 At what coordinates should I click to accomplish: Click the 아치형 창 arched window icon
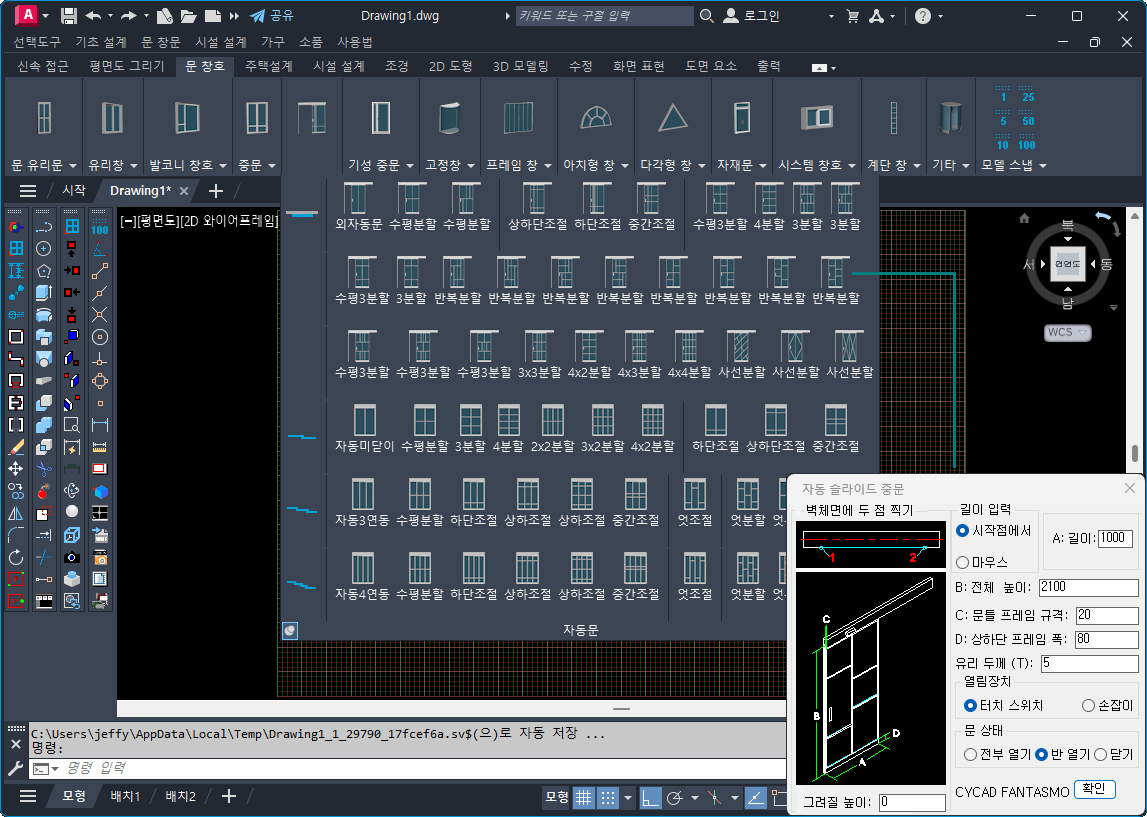(595, 118)
